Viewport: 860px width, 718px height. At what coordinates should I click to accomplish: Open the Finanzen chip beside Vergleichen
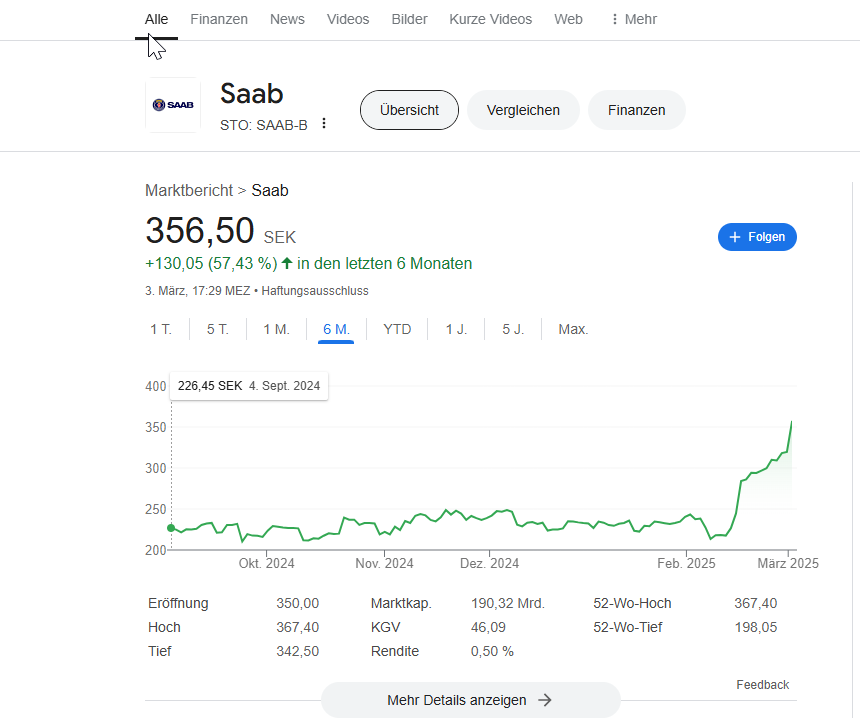click(636, 110)
